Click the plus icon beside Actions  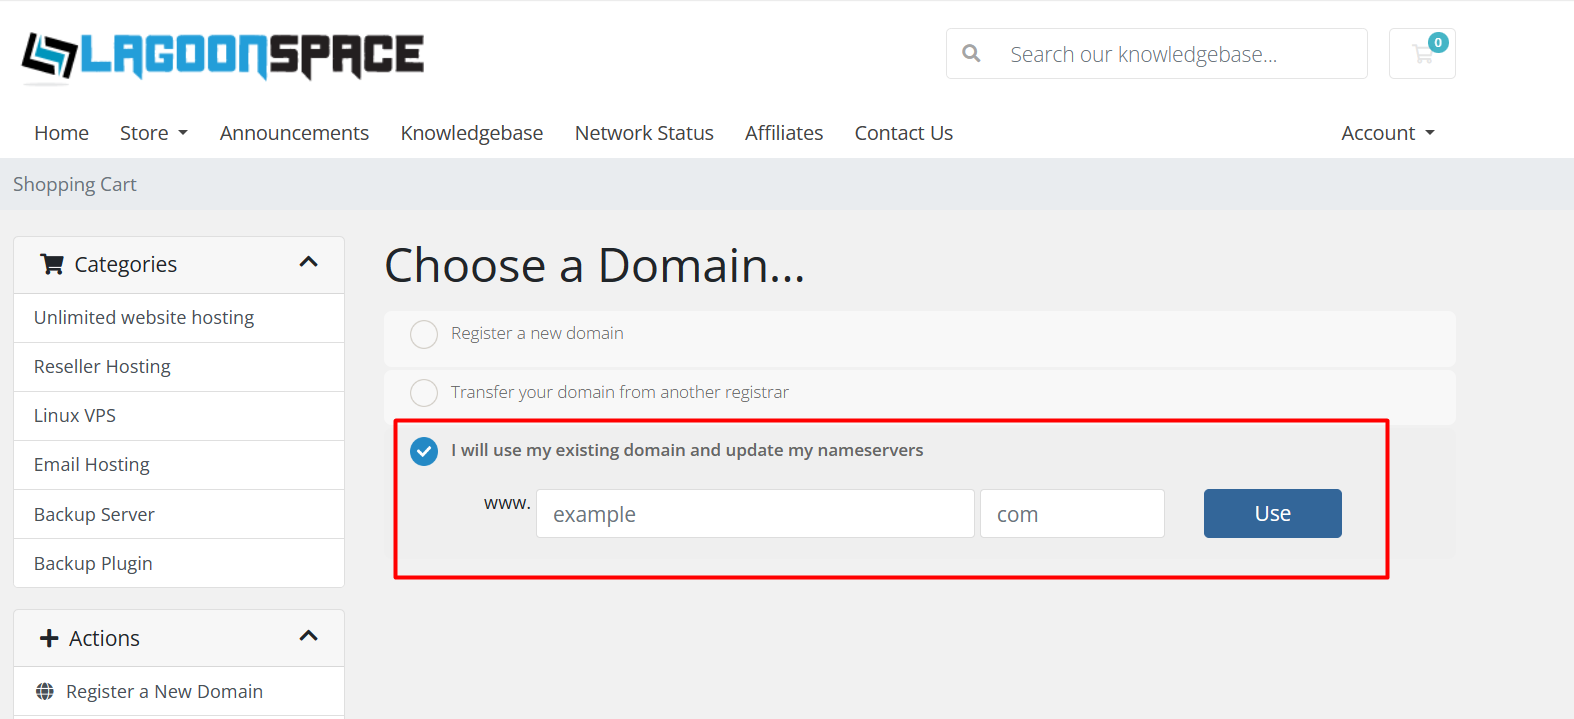[x=49, y=638]
